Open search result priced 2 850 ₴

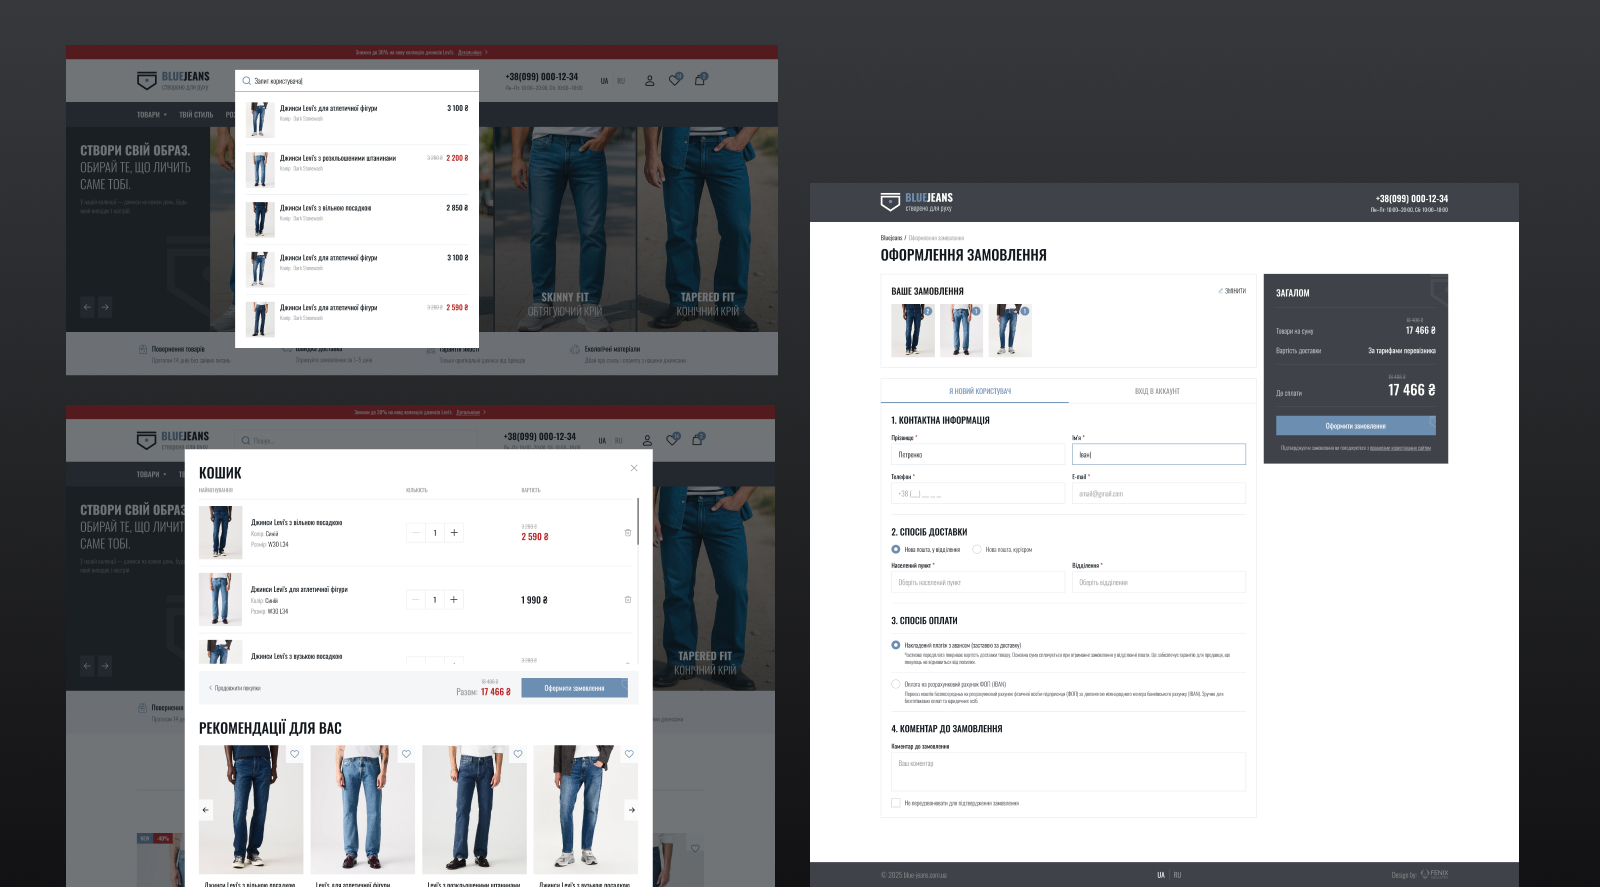[357, 219]
